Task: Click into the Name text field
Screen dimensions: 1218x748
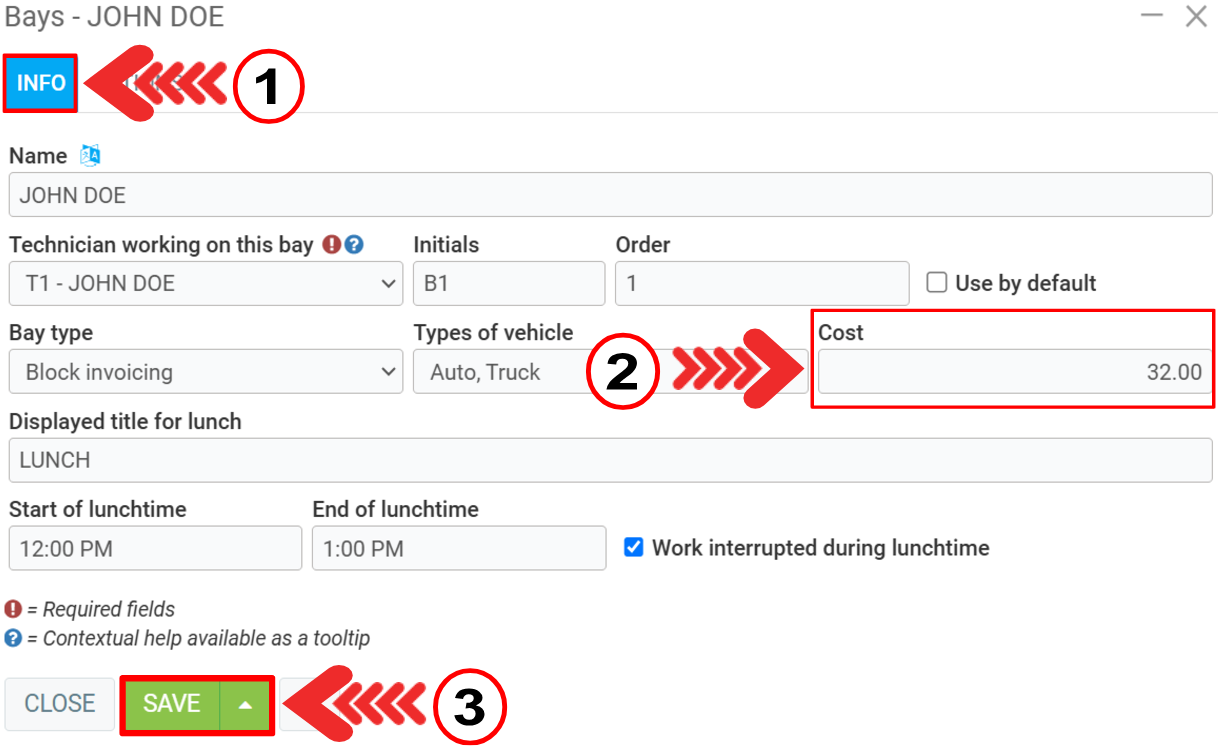Action: (x=610, y=195)
